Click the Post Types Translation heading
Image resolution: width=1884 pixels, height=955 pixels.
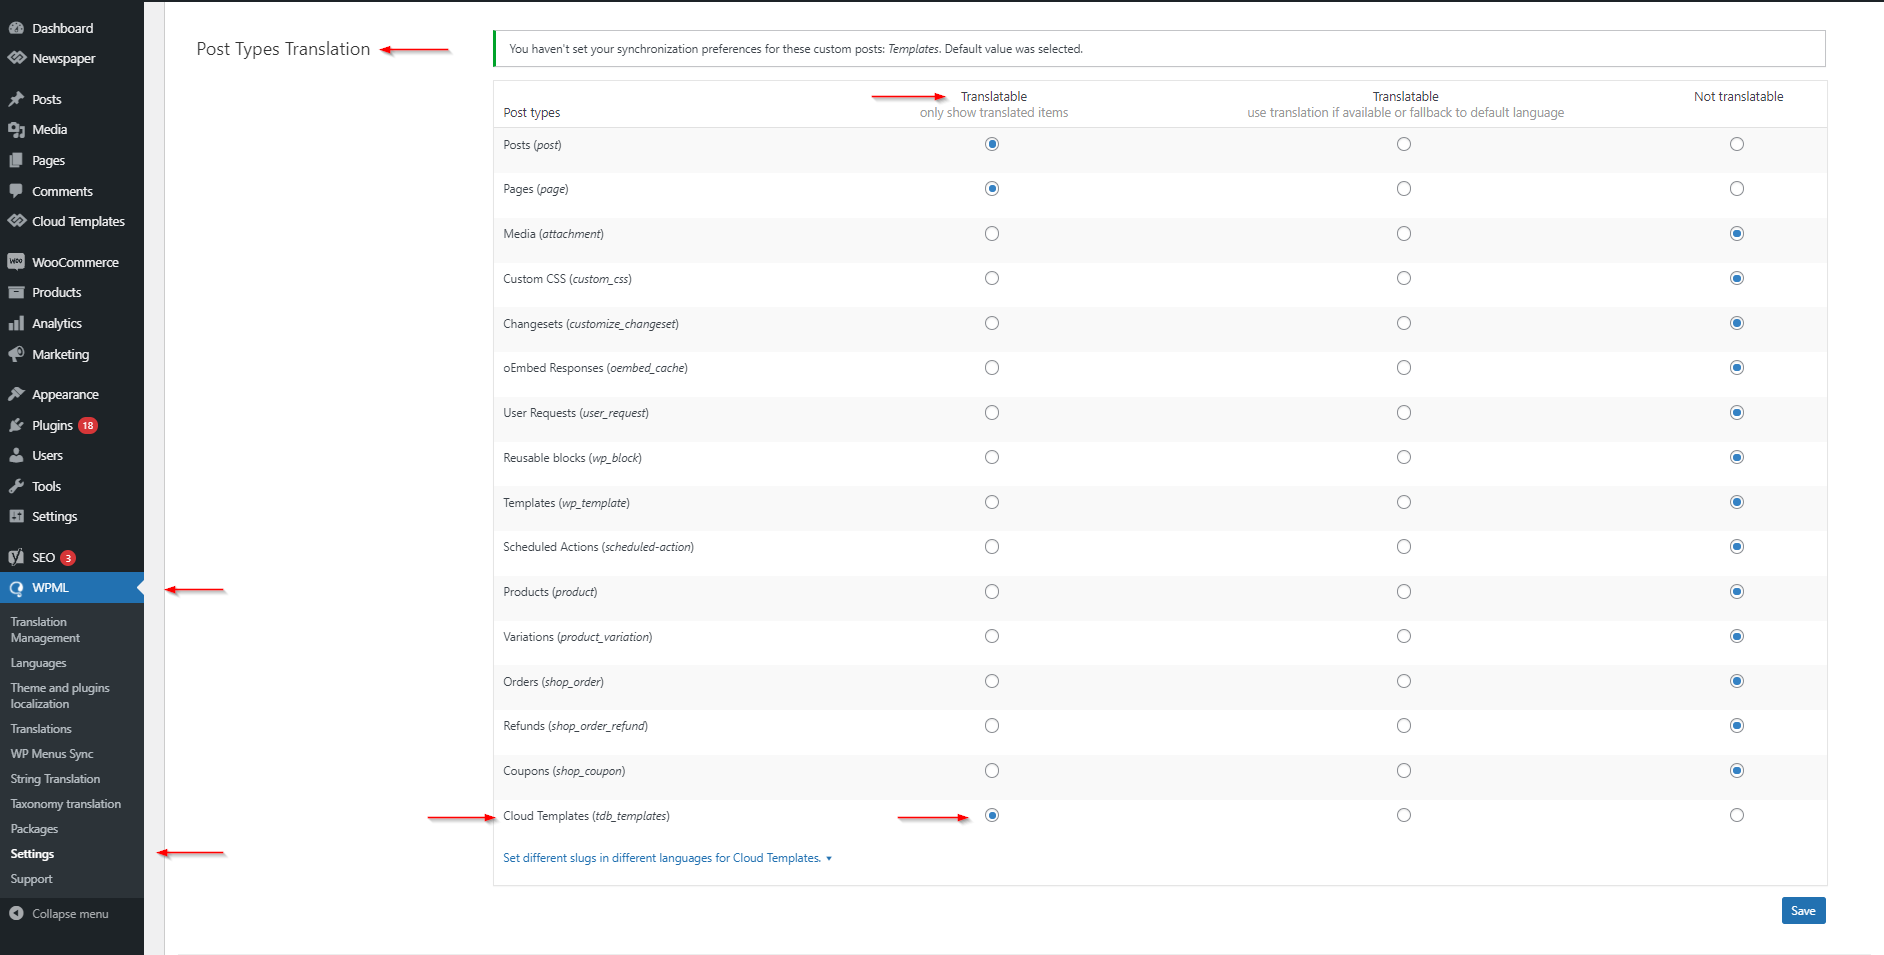coord(283,49)
